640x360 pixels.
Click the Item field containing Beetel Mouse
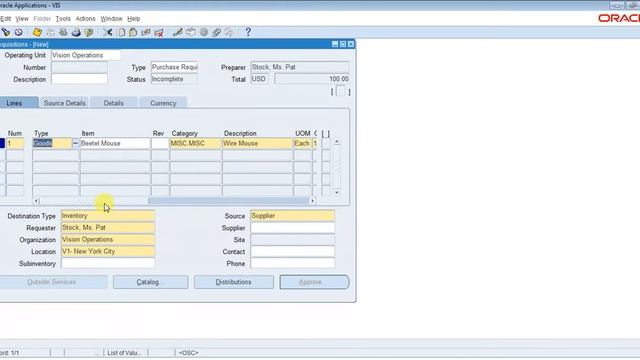[x=115, y=143]
